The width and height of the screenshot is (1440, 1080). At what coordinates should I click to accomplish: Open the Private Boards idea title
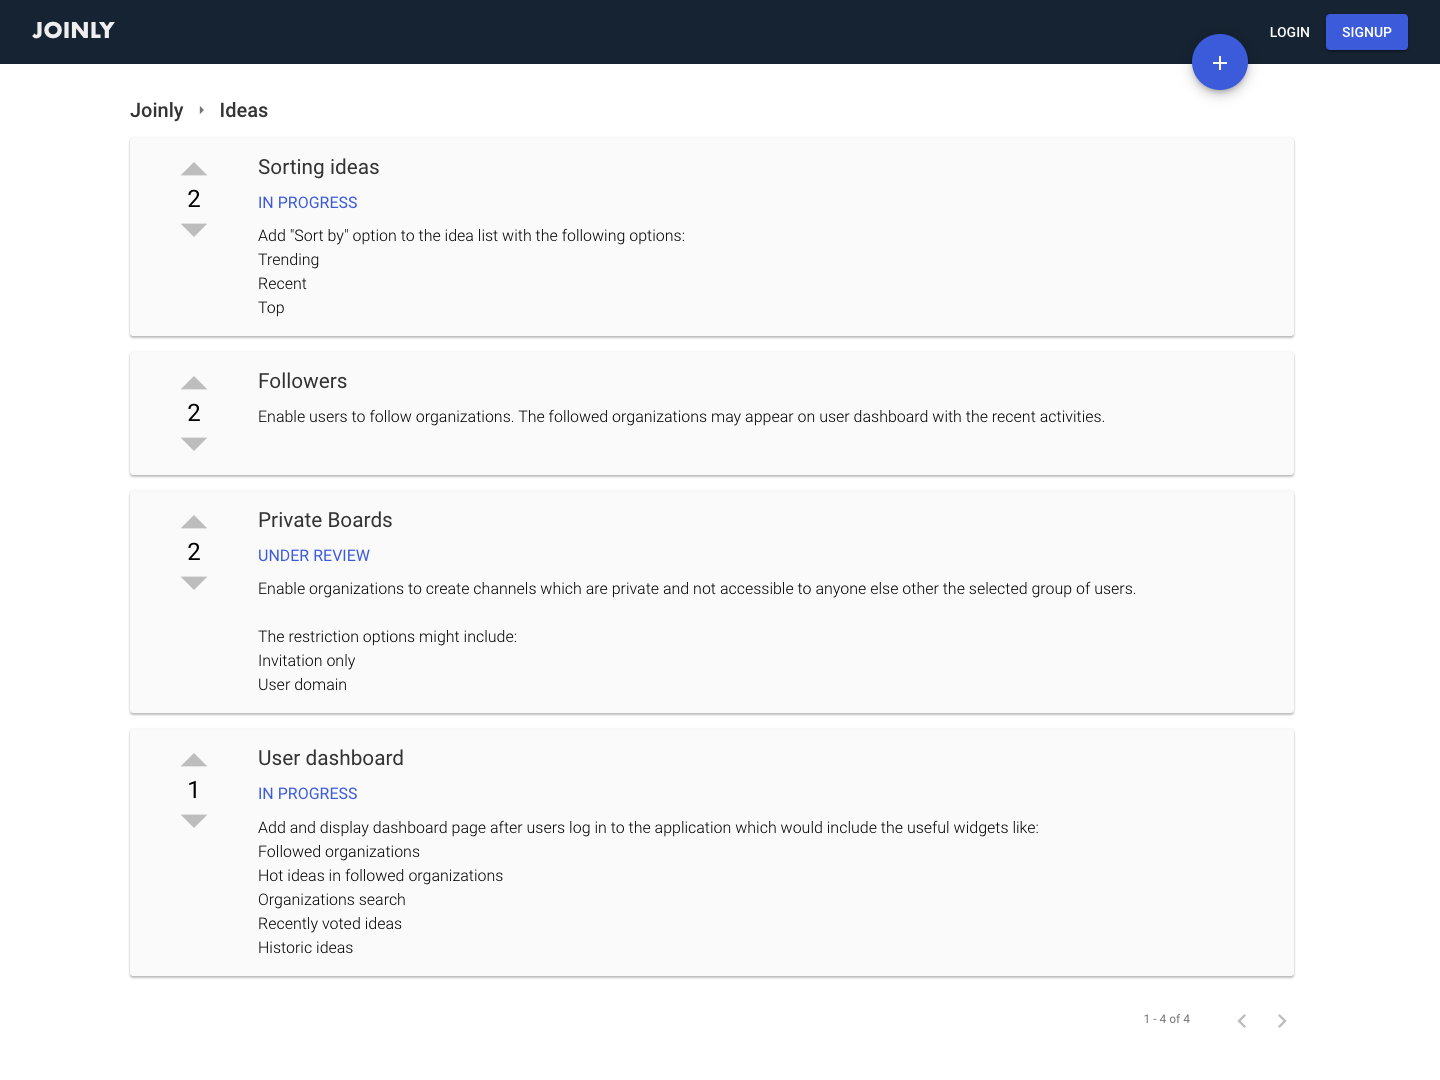point(325,520)
